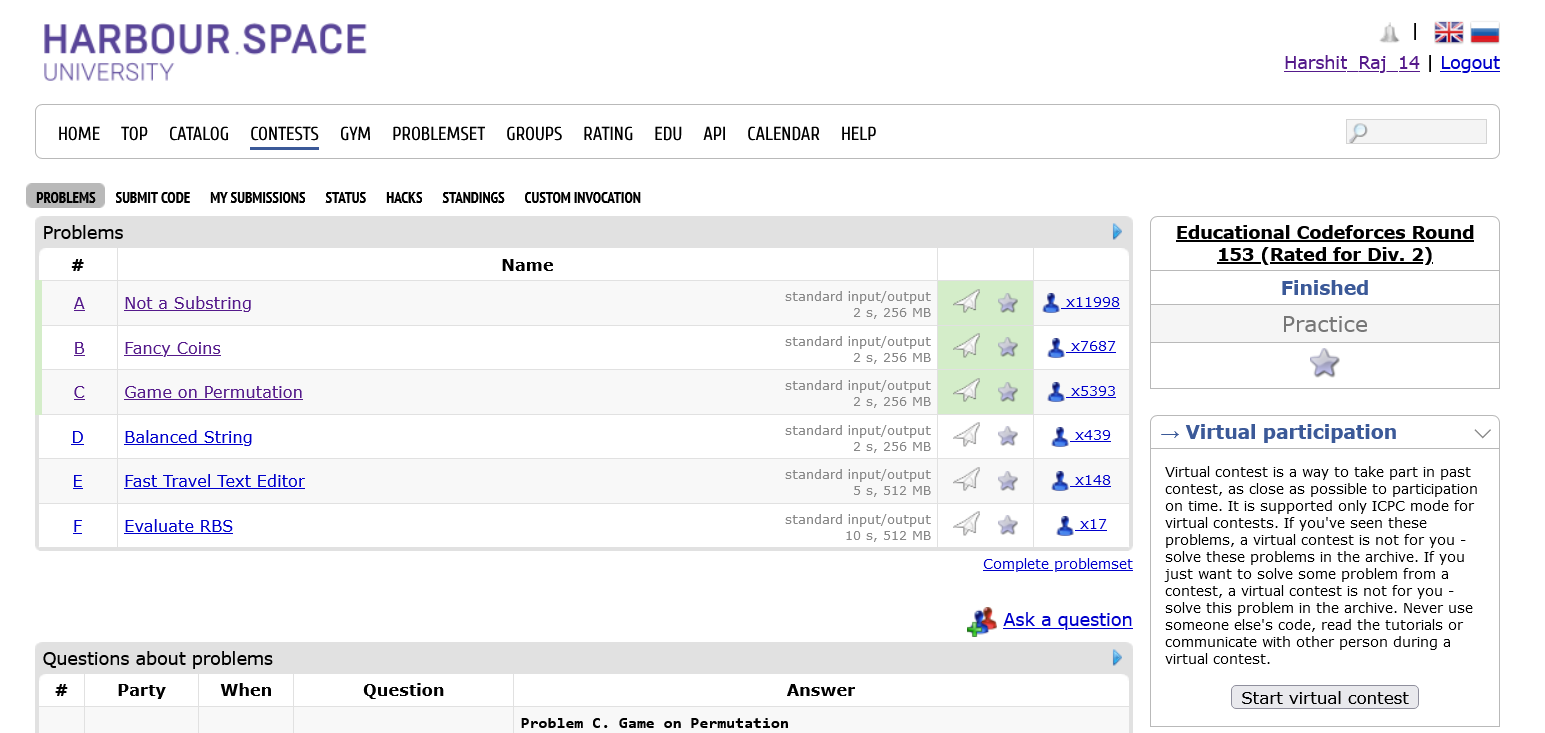The width and height of the screenshot is (1545, 733).
Task: Open the Harshit_Raj_14 profile link
Action: click(x=1352, y=63)
